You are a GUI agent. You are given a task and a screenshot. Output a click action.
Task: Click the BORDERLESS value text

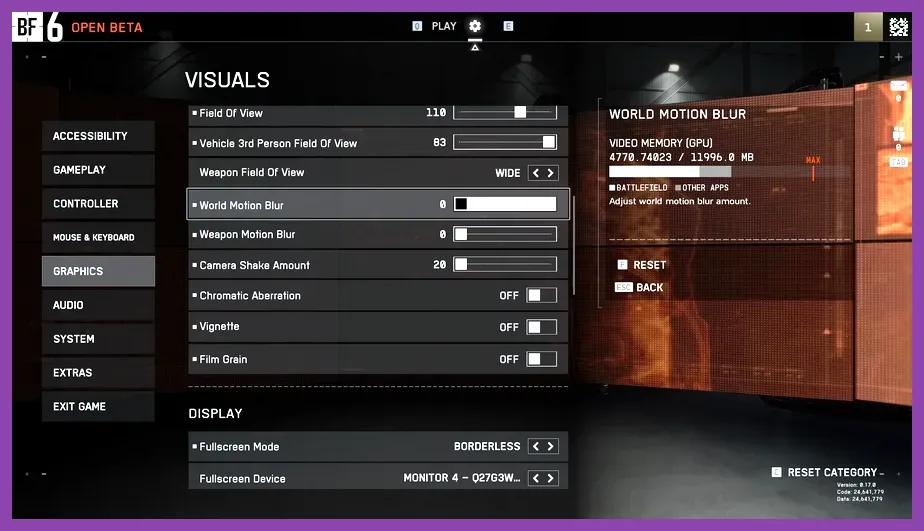pyautogui.click(x=487, y=446)
